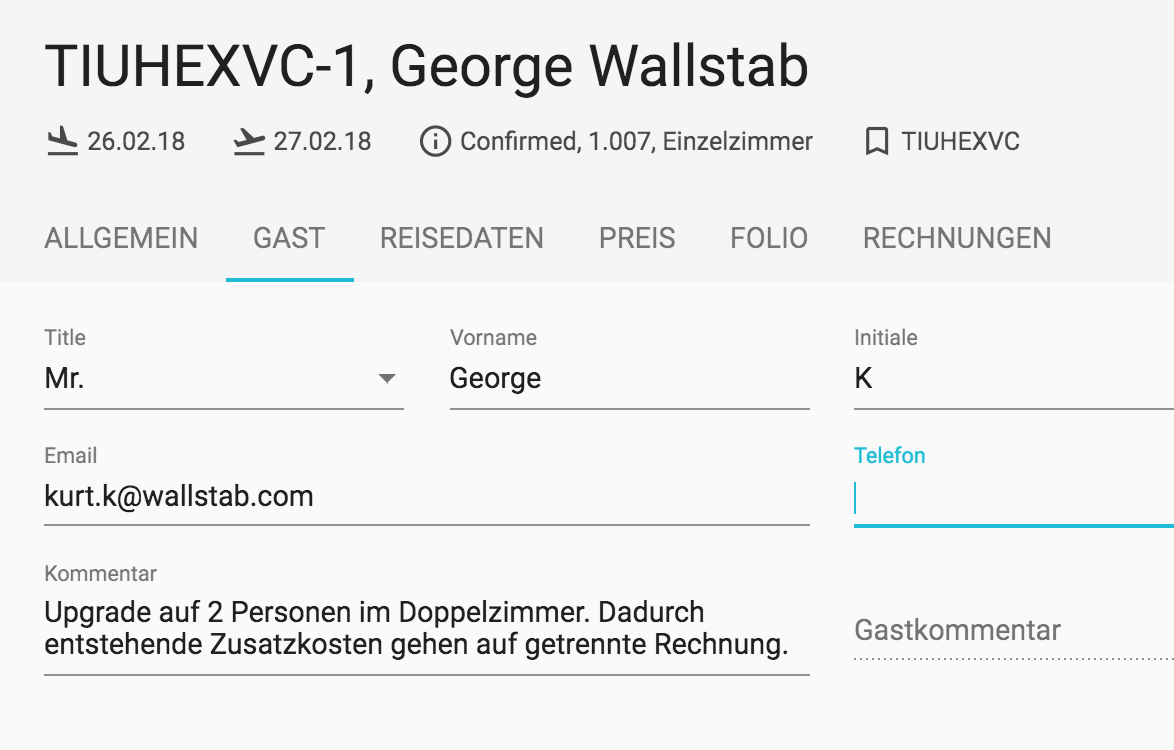Click the Kommentar text area
The height and width of the screenshot is (750, 1174).
[427, 628]
